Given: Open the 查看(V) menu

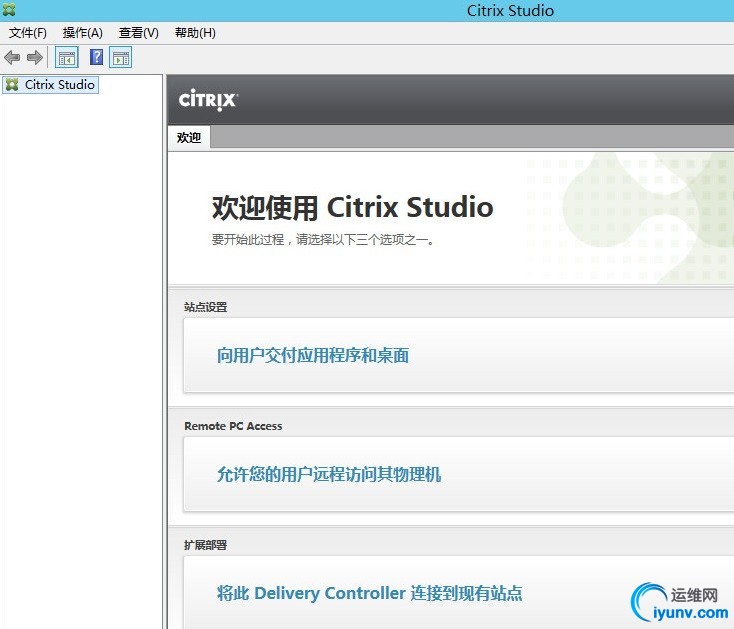Looking at the screenshot, I should 139,33.
